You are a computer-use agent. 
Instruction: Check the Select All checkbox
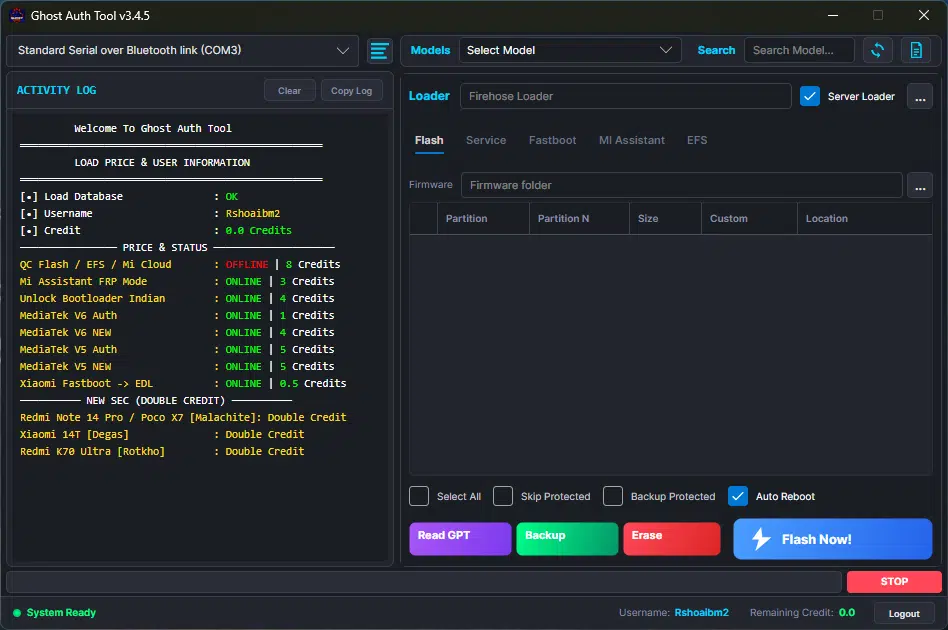pyautogui.click(x=418, y=496)
